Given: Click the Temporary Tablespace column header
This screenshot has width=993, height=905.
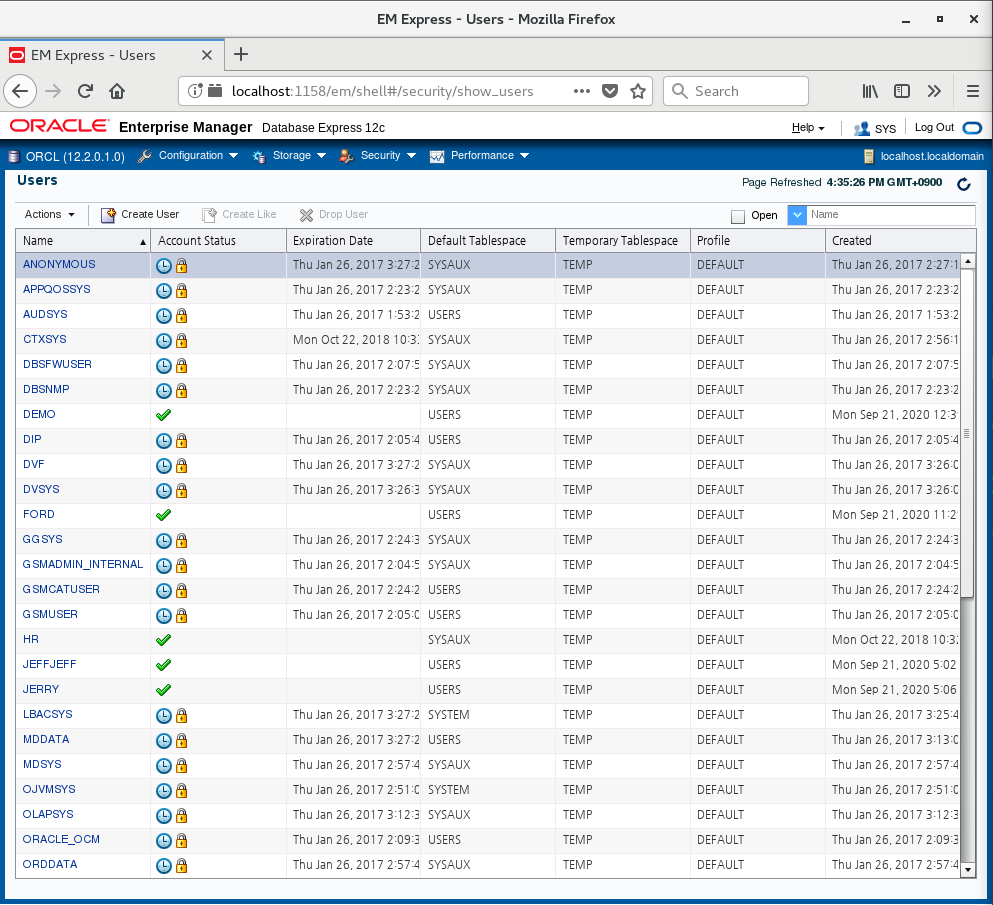Looking at the screenshot, I should pyautogui.click(x=623, y=241).
